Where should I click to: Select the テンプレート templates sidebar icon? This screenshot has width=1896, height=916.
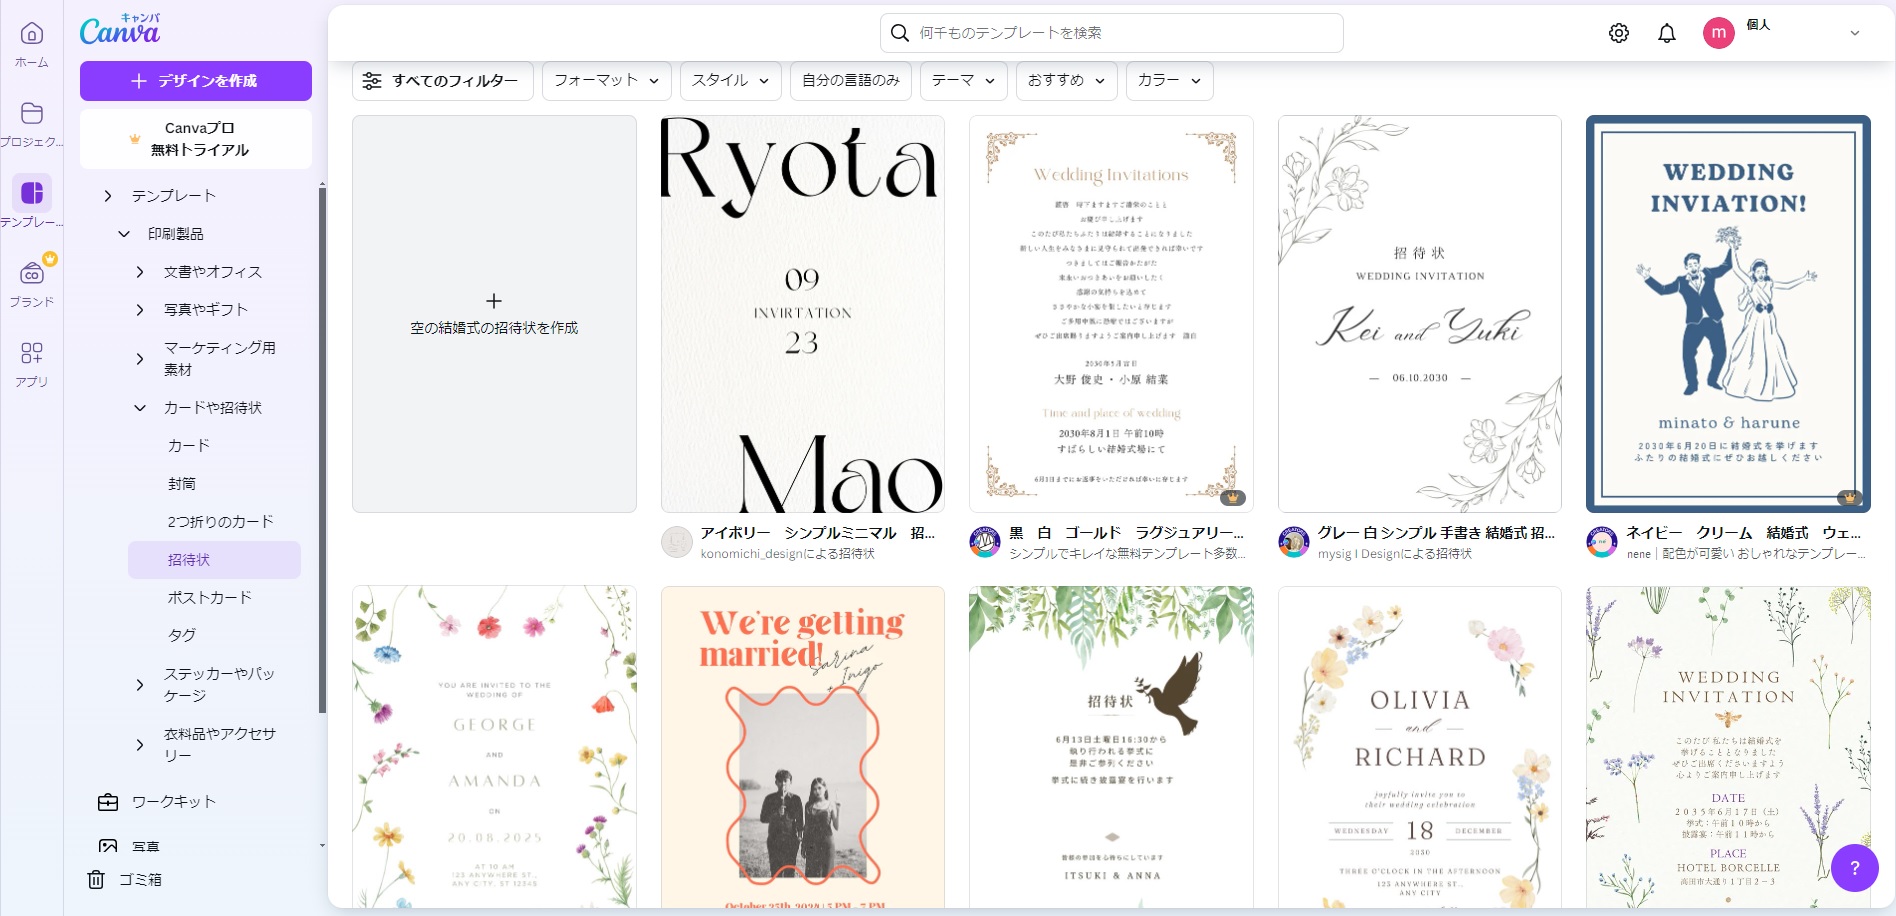[x=32, y=193]
